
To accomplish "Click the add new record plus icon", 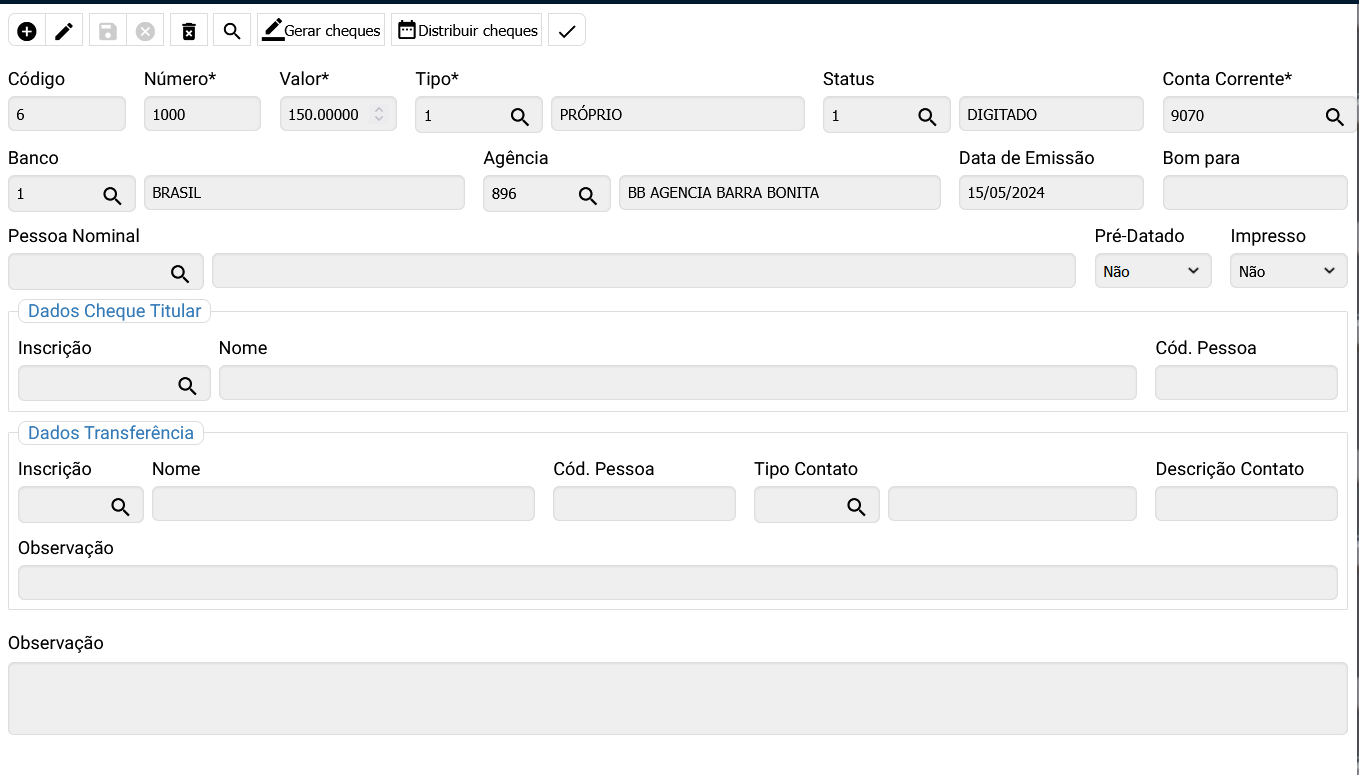I will [x=27, y=31].
